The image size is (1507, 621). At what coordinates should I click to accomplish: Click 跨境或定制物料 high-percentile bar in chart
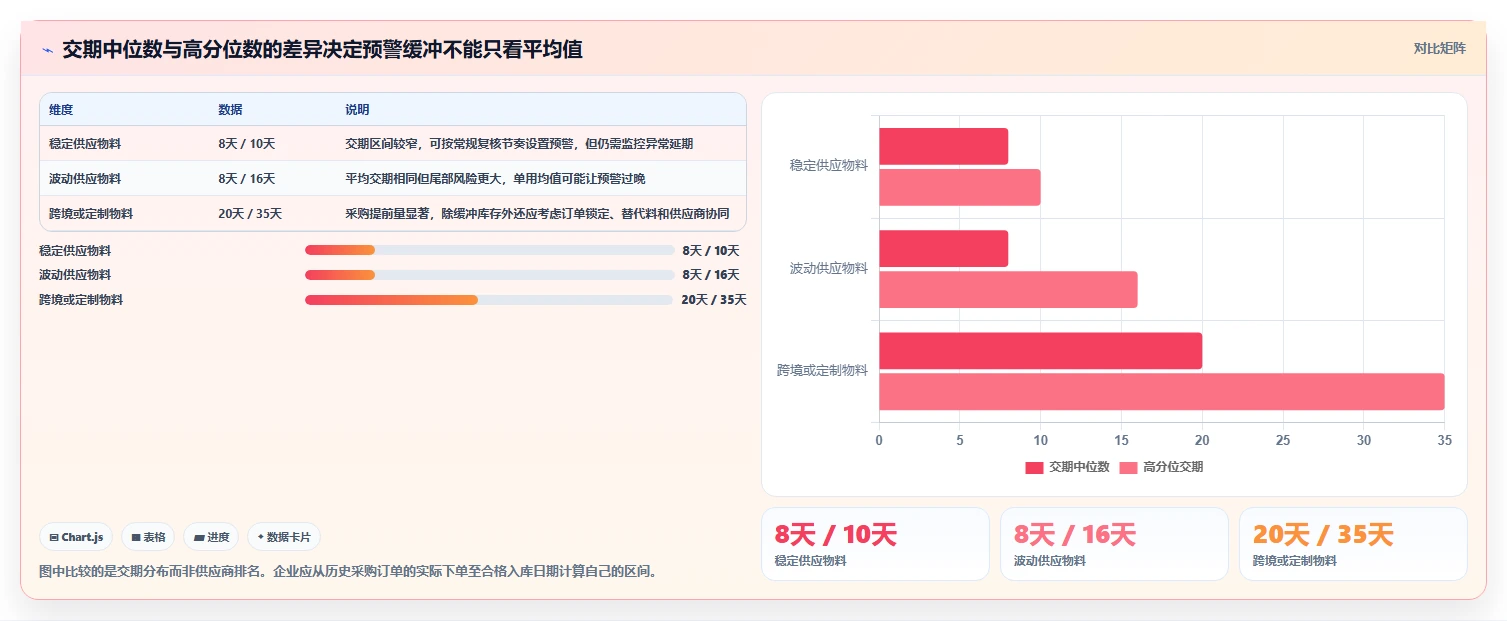1161,392
